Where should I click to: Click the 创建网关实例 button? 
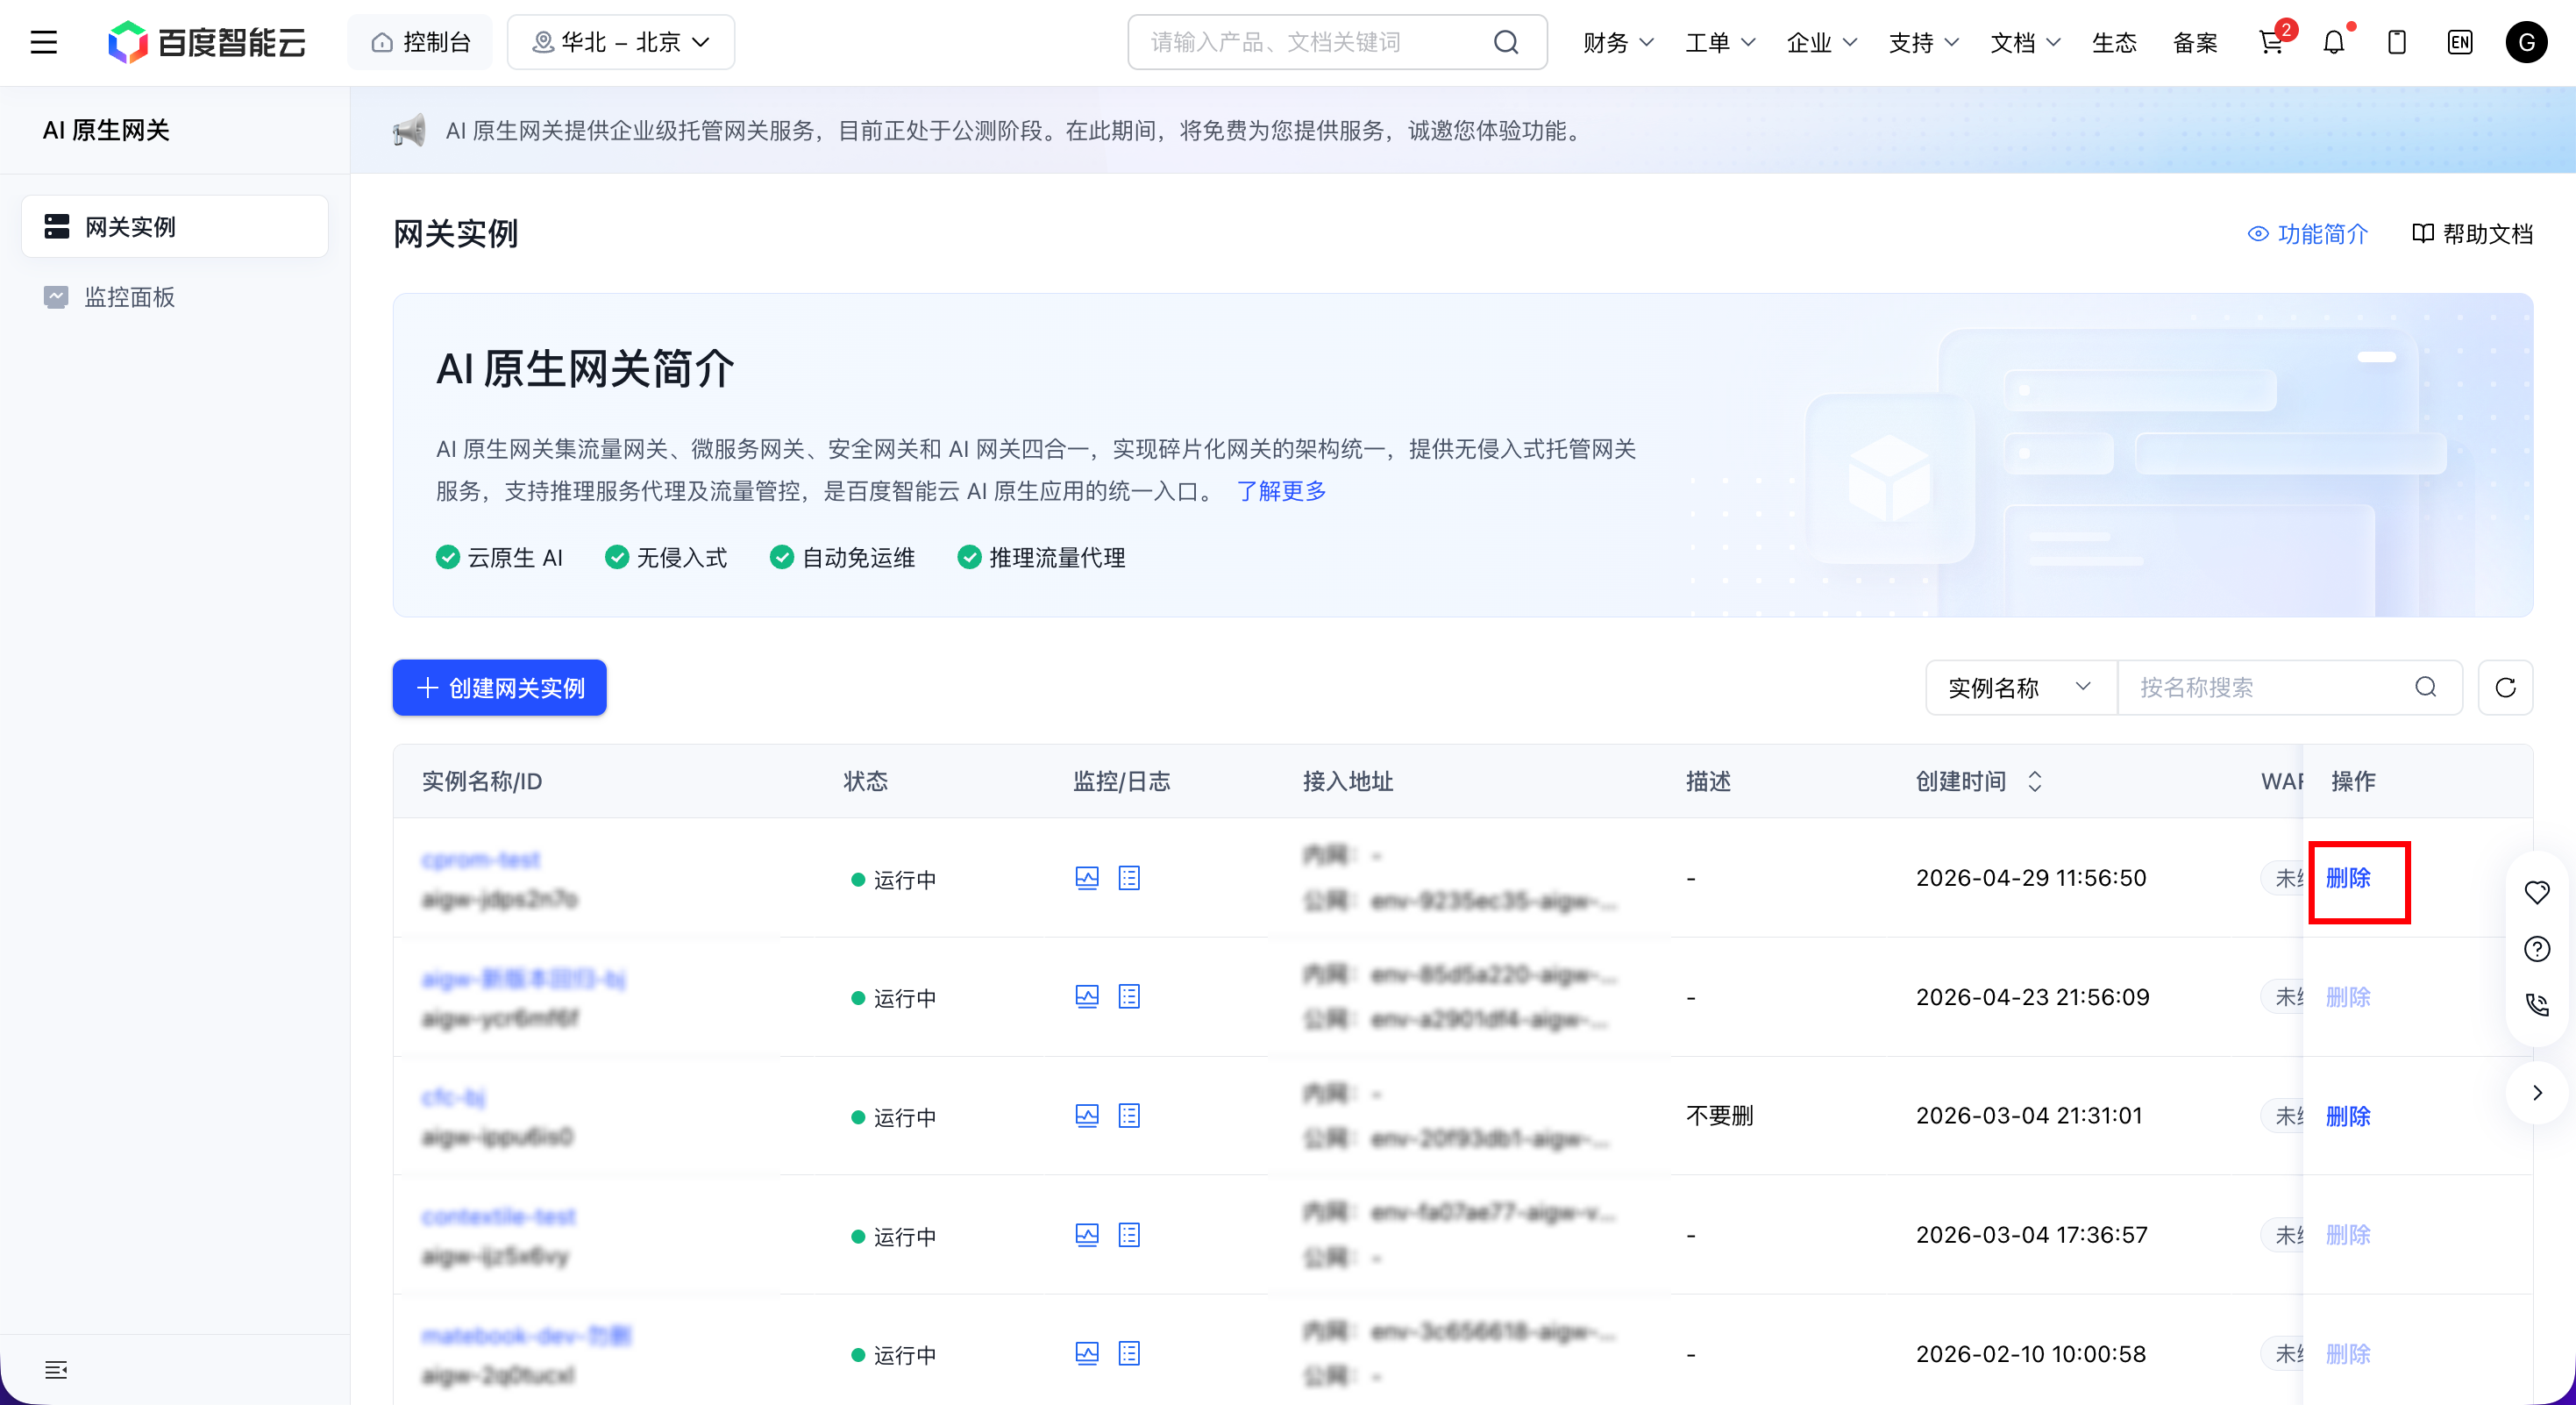coord(499,687)
